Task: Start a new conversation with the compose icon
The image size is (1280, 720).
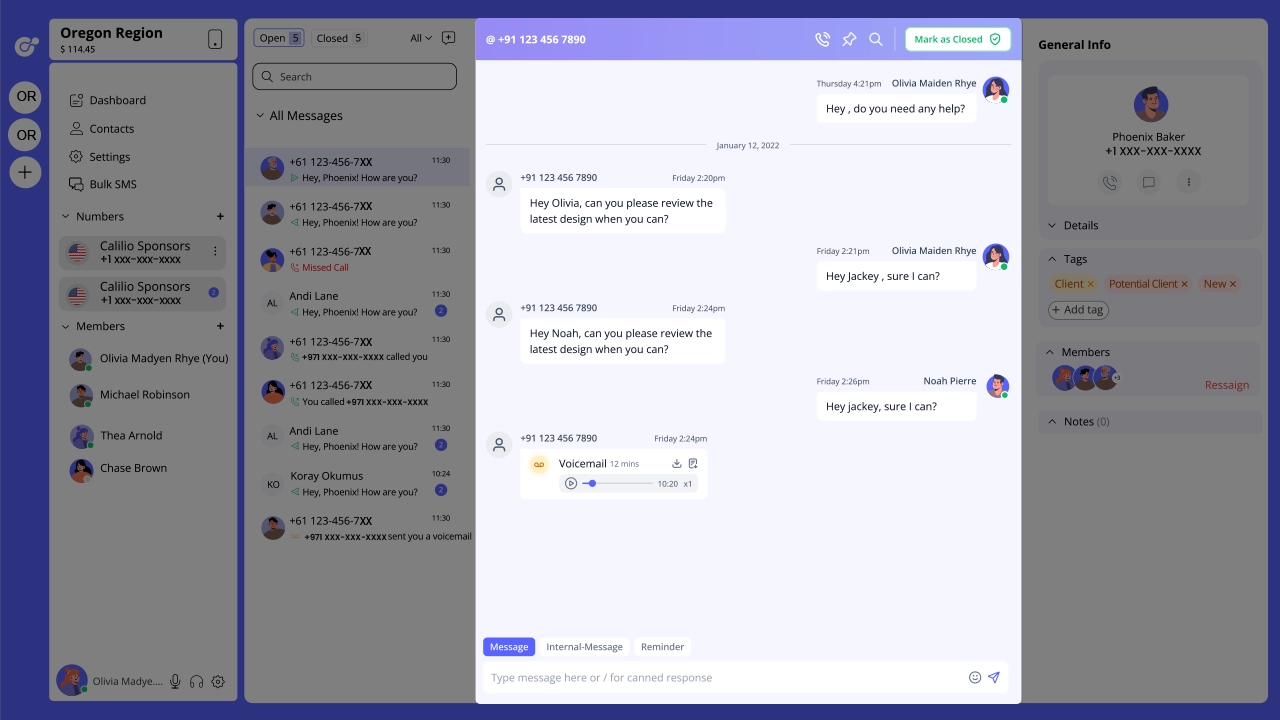Action: pyautogui.click(x=448, y=38)
